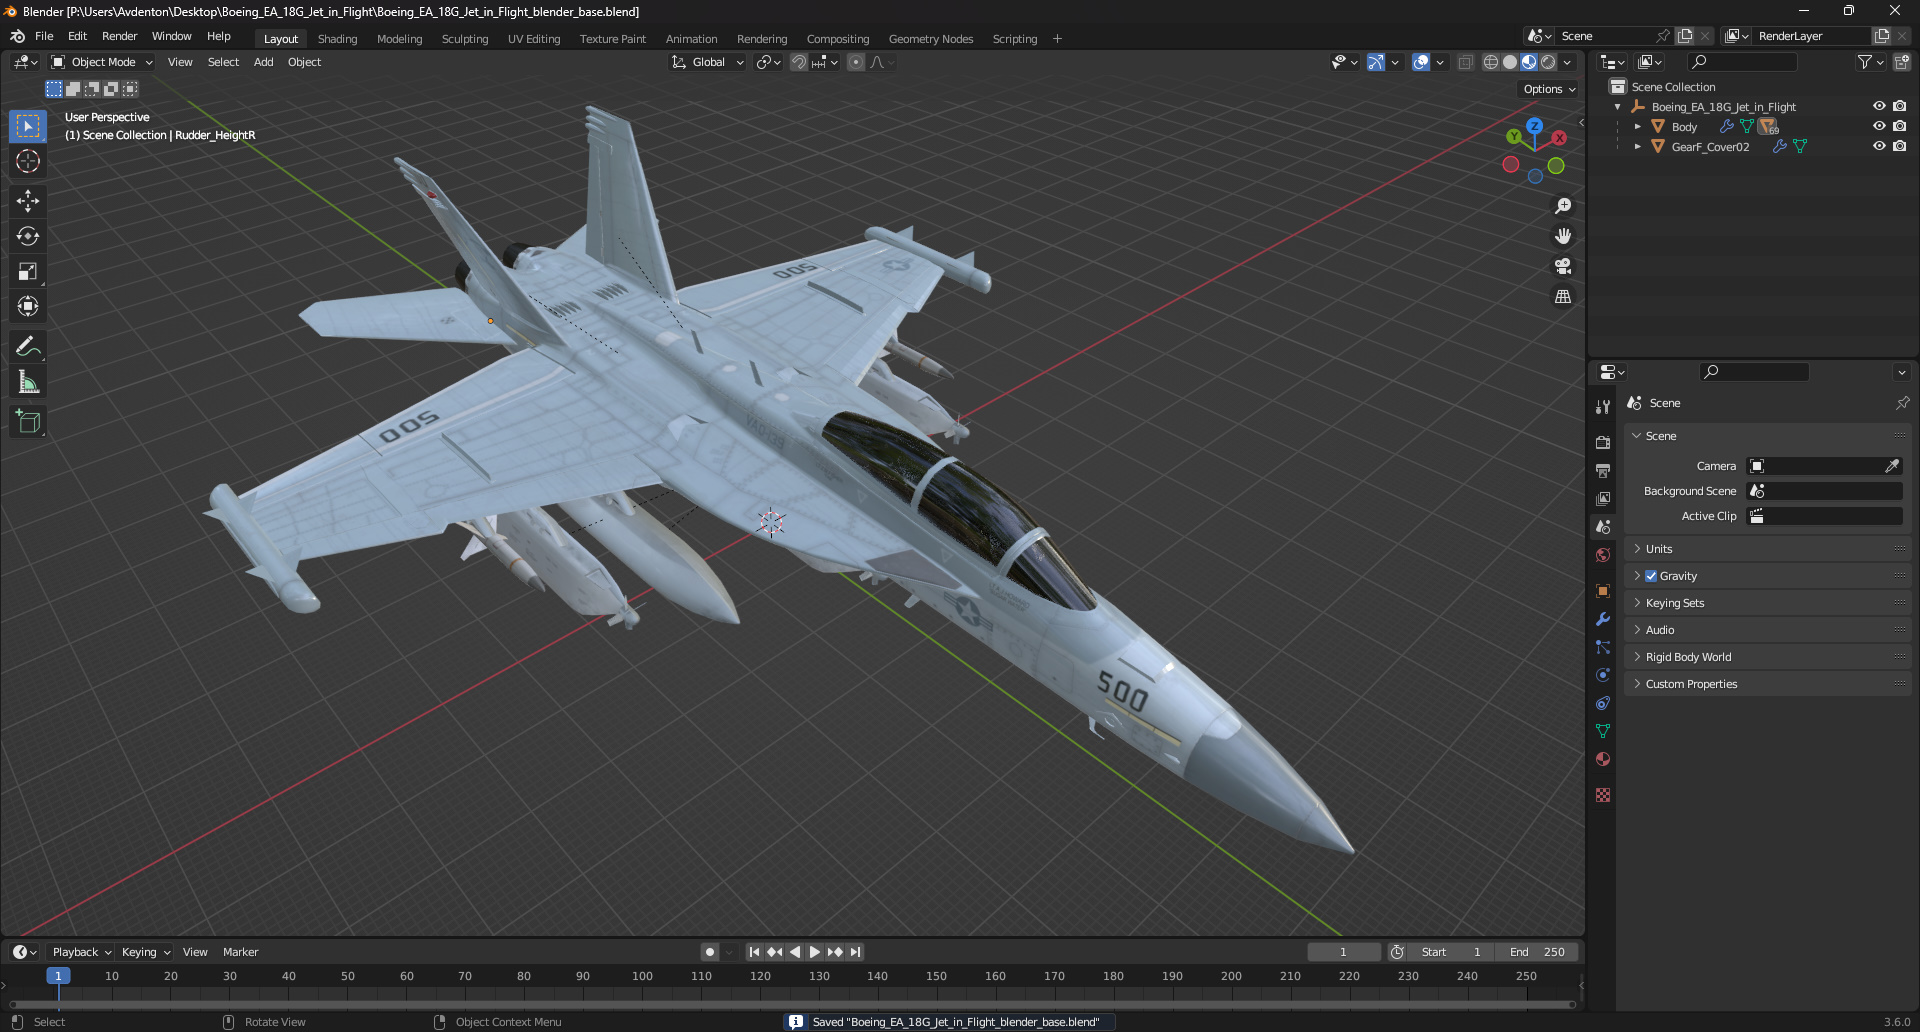Open the File menu

pyautogui.click(x=44, y=36)
